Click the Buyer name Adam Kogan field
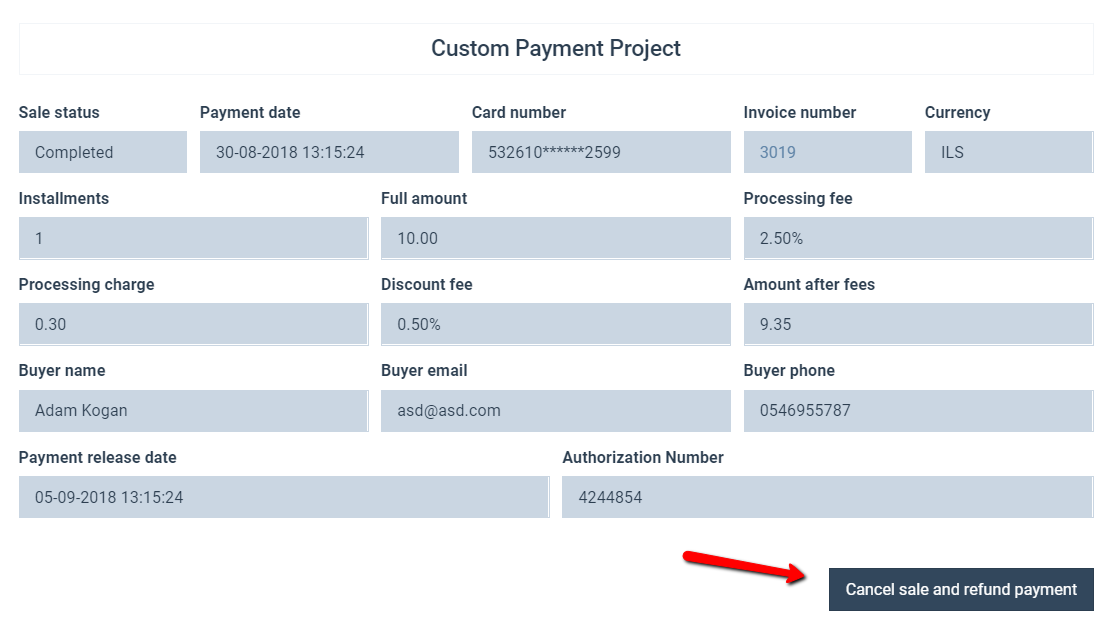 point(194,411)
